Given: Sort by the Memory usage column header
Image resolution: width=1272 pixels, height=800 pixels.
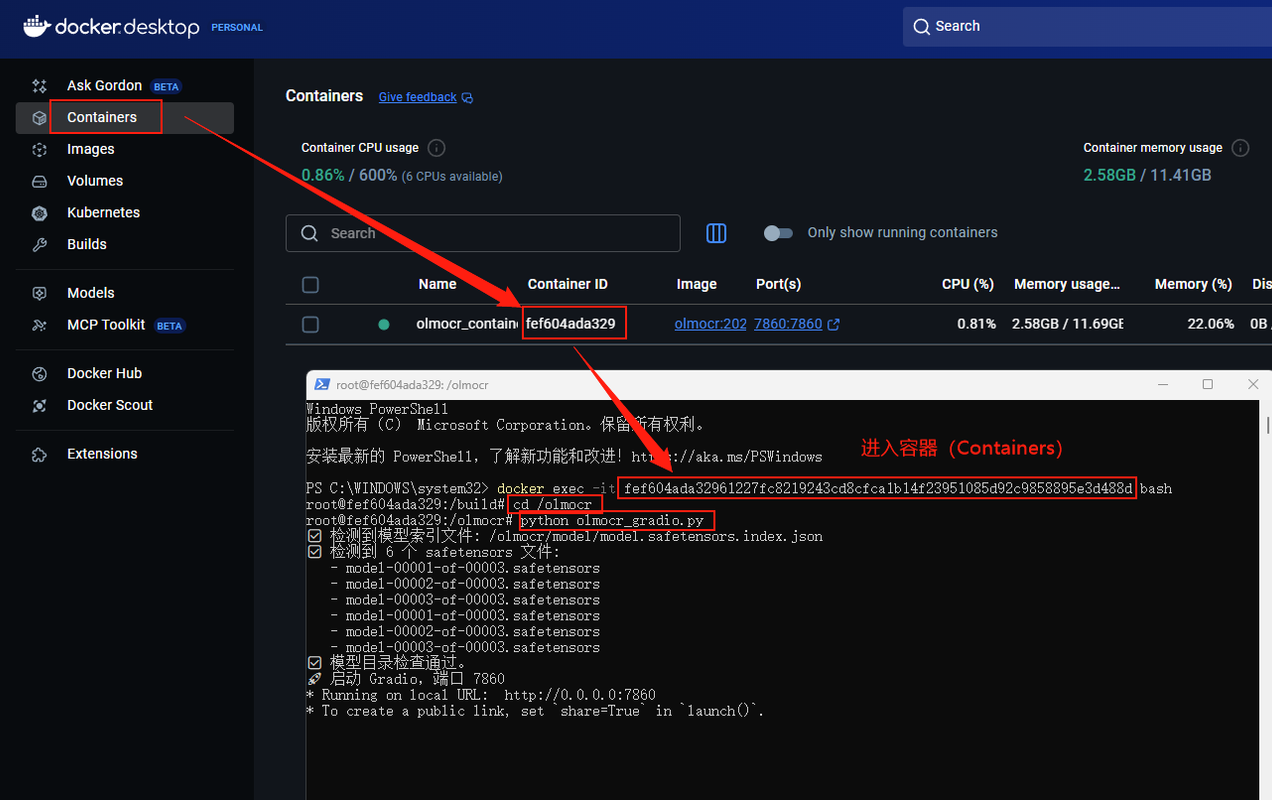Looking at the screenshot, I should click(x=1067, y=284).
